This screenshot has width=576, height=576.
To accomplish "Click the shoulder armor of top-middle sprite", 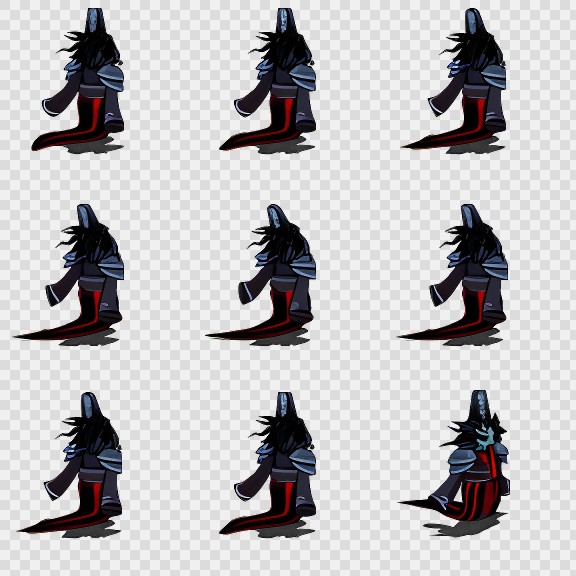I will pos(303,77).
